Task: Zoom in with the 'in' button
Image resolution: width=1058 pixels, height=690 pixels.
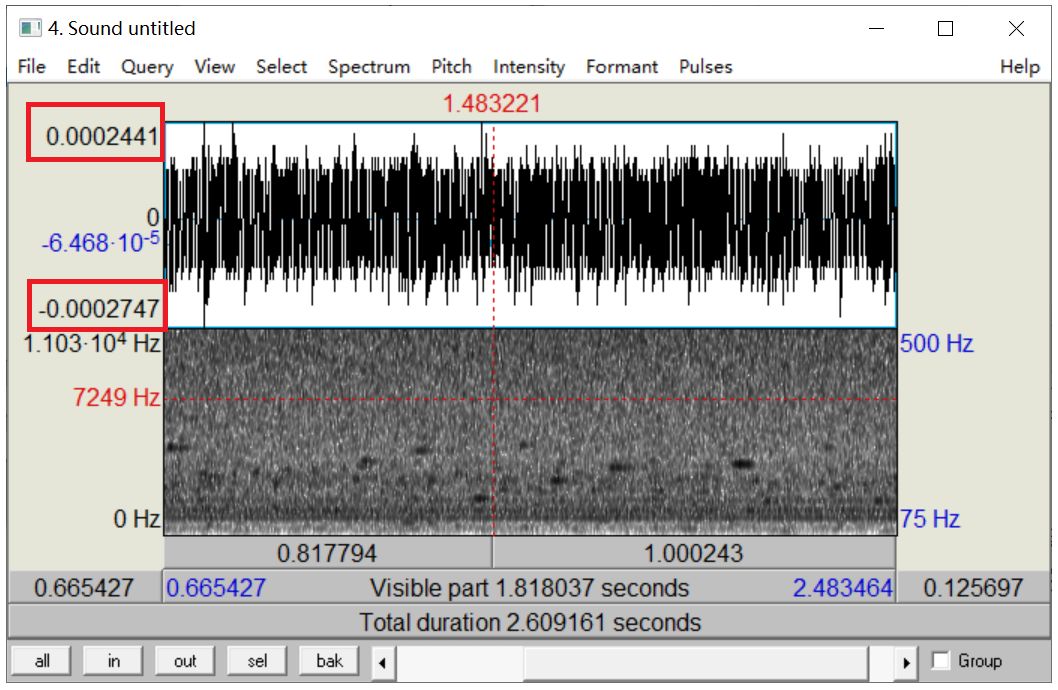Action: click(114, 661)
